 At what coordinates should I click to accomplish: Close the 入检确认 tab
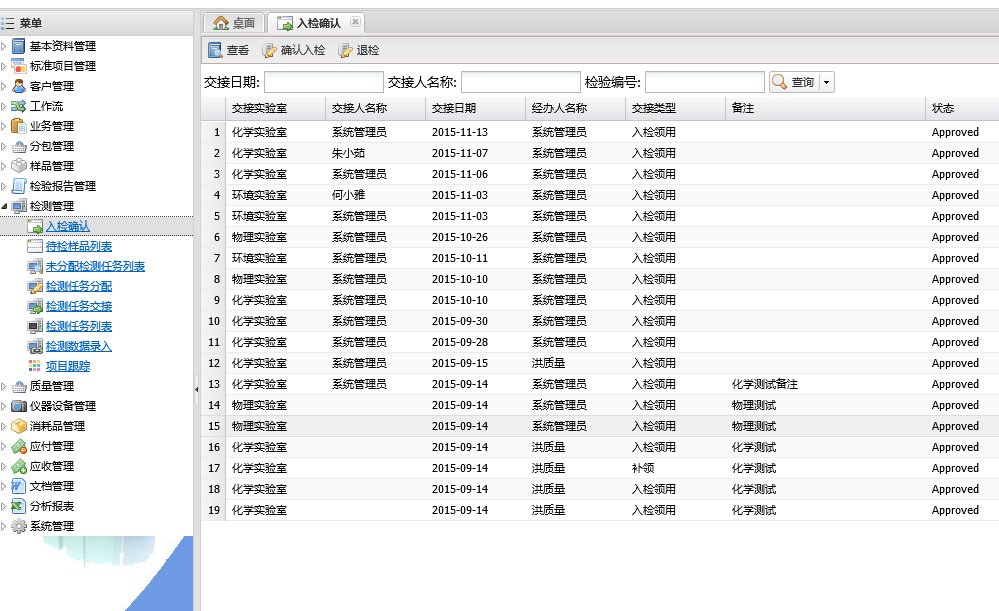click(355, 22)
